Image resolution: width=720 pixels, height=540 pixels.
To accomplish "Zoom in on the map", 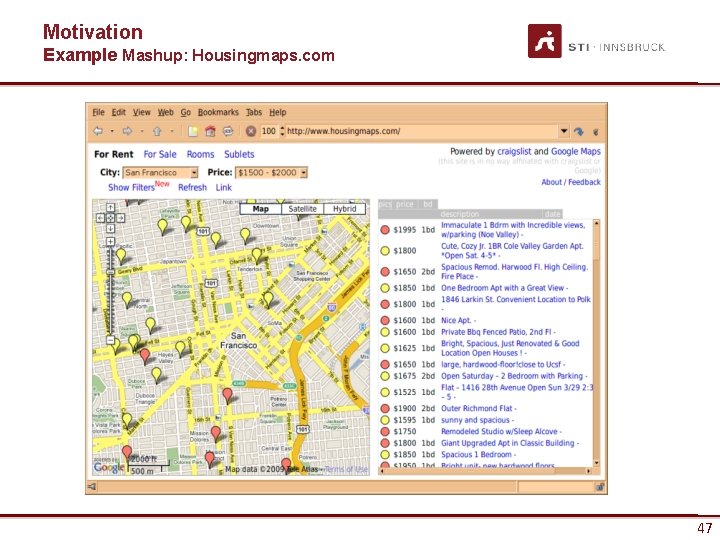I will tap(110, 241).
